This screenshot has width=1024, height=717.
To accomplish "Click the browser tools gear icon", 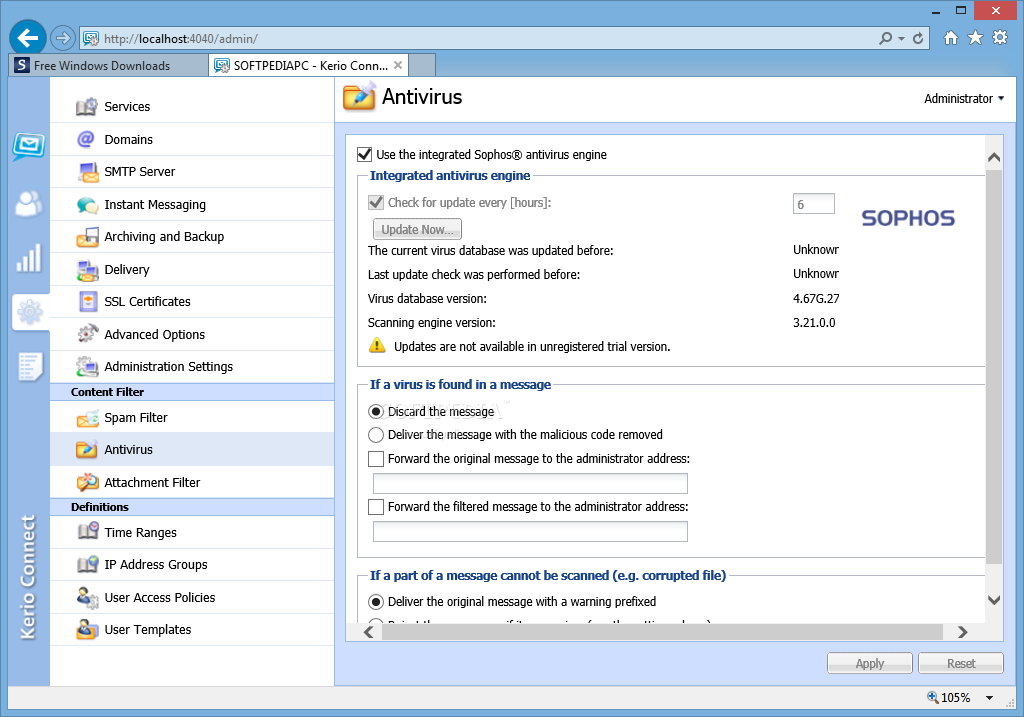I will (1000, 38).
